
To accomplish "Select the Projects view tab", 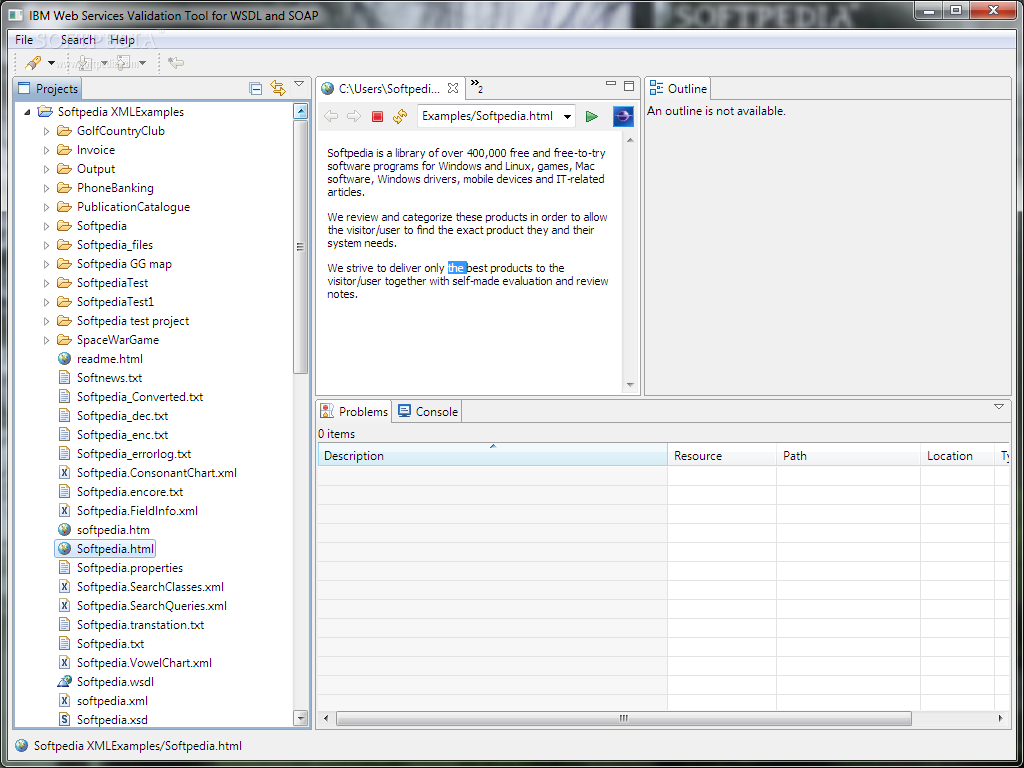I will pos(48,89).
